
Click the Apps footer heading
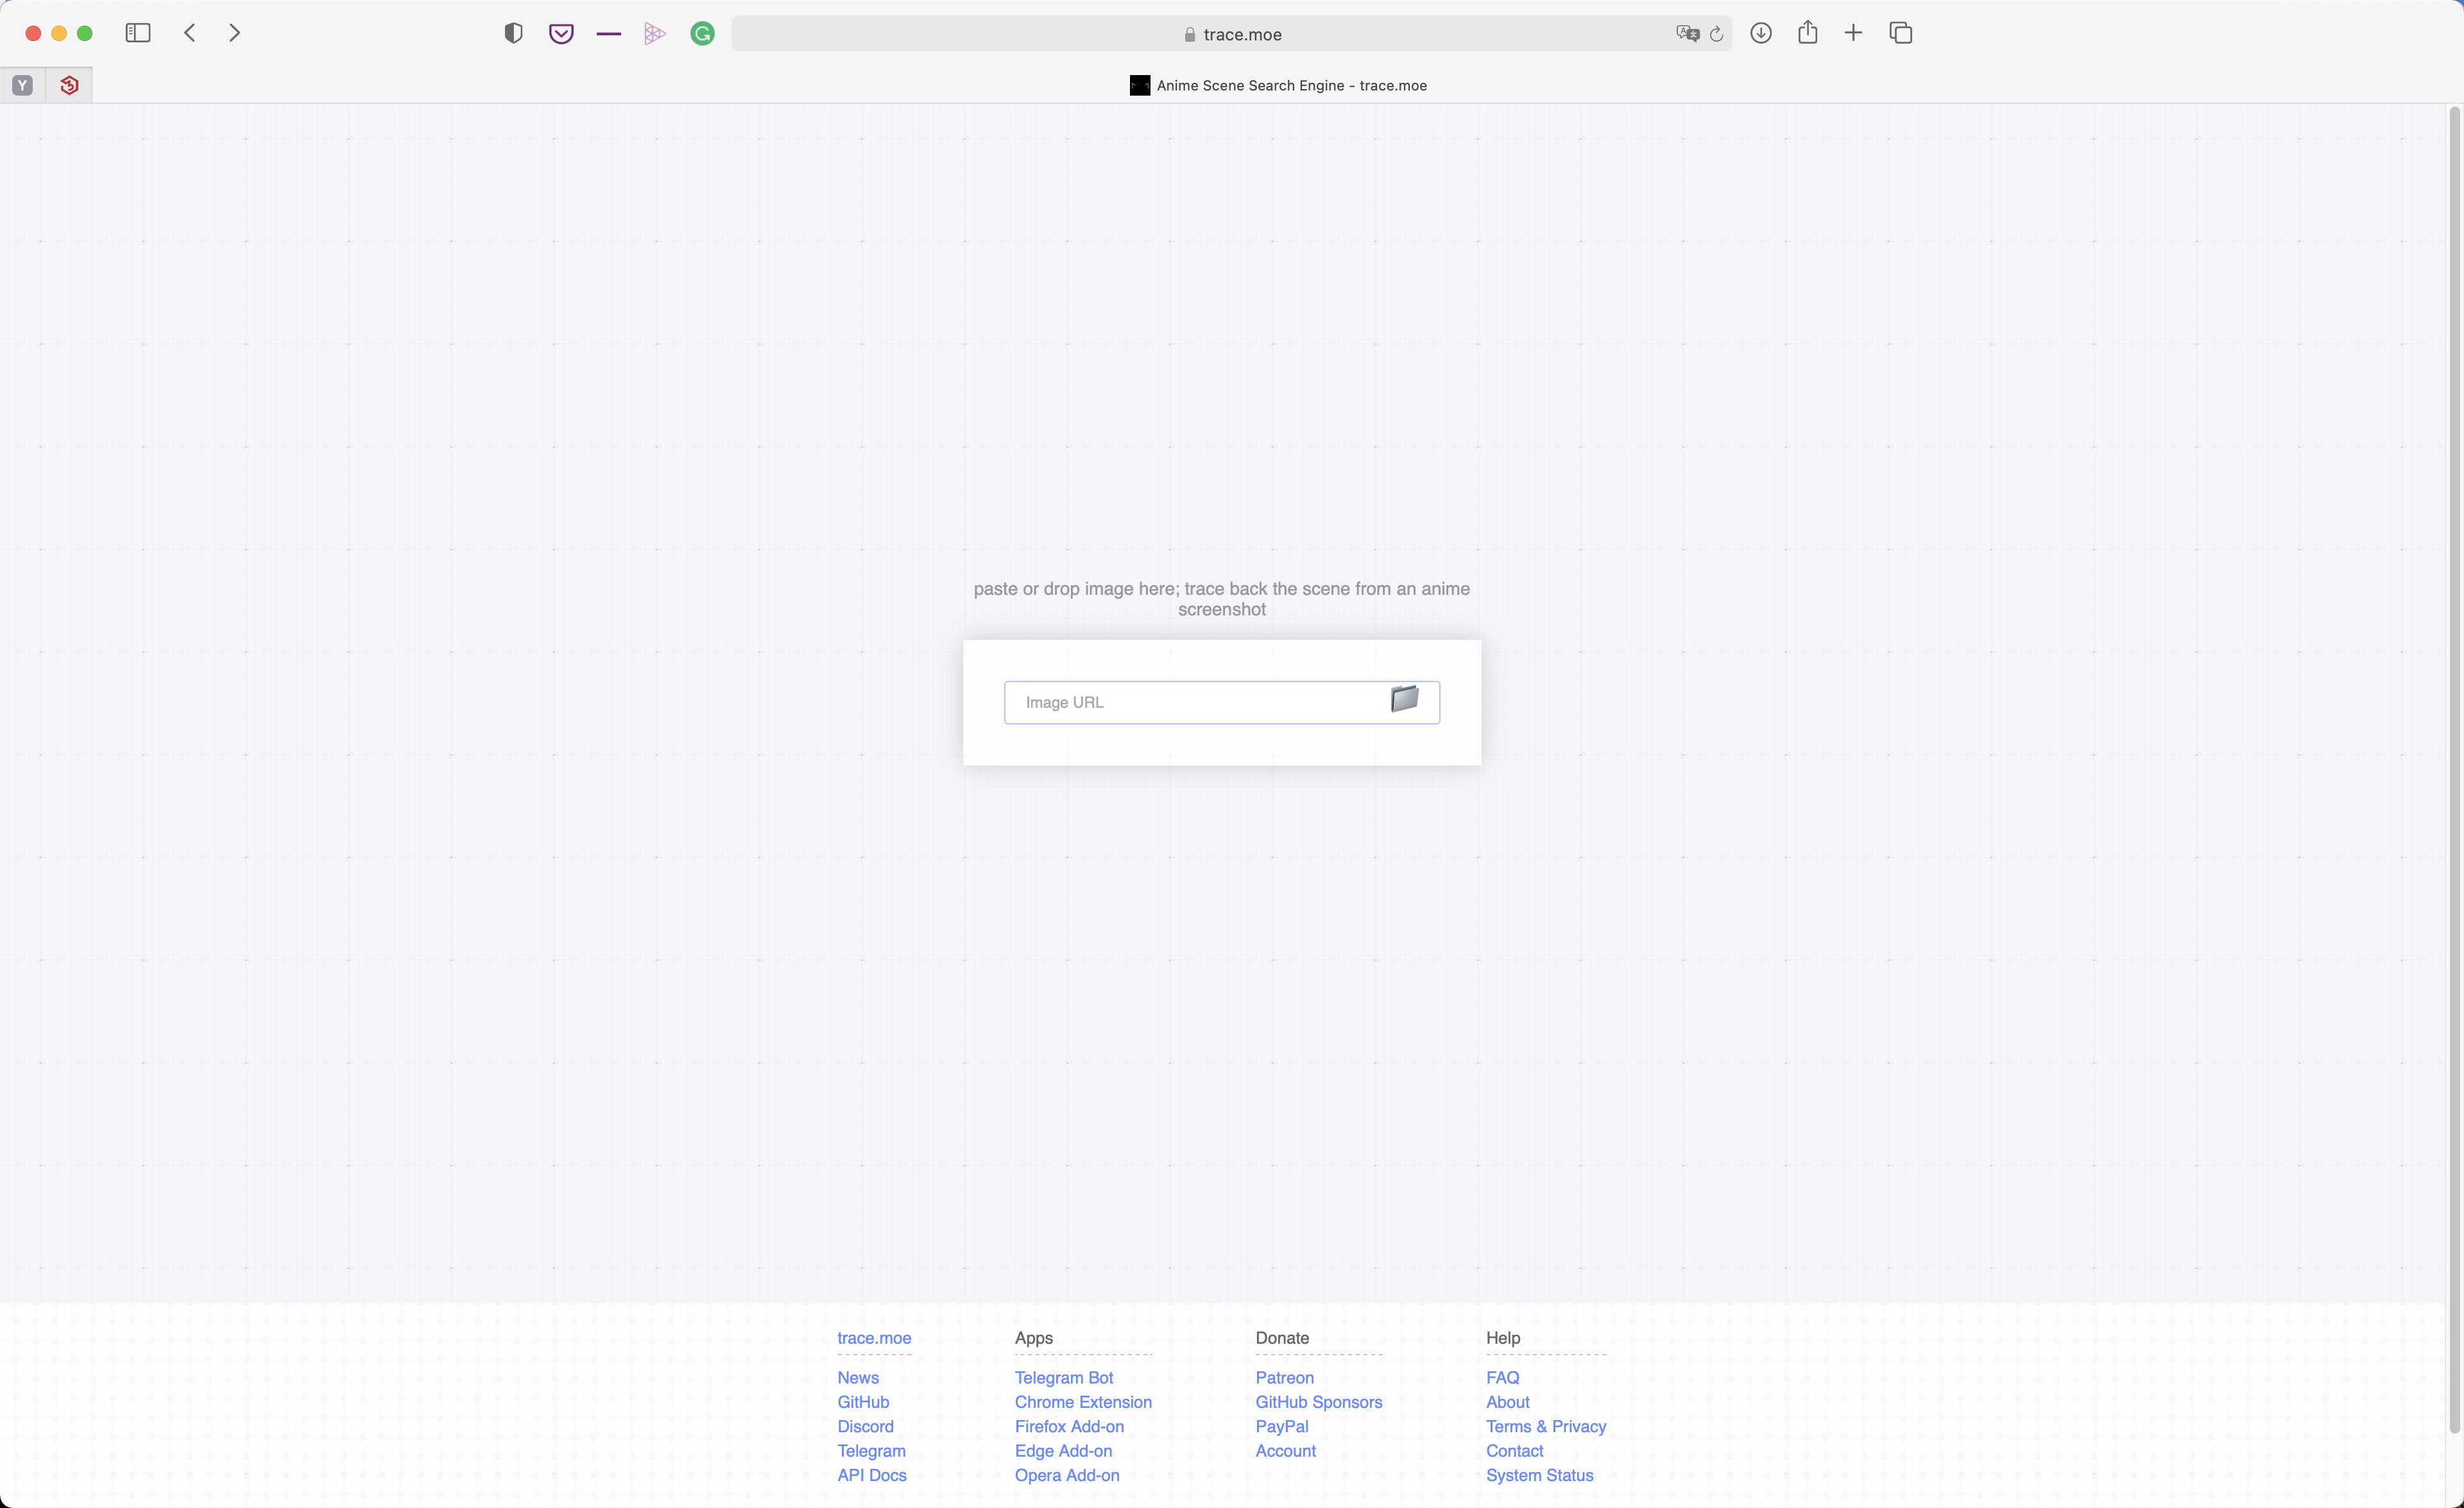pos(1033,1338)
